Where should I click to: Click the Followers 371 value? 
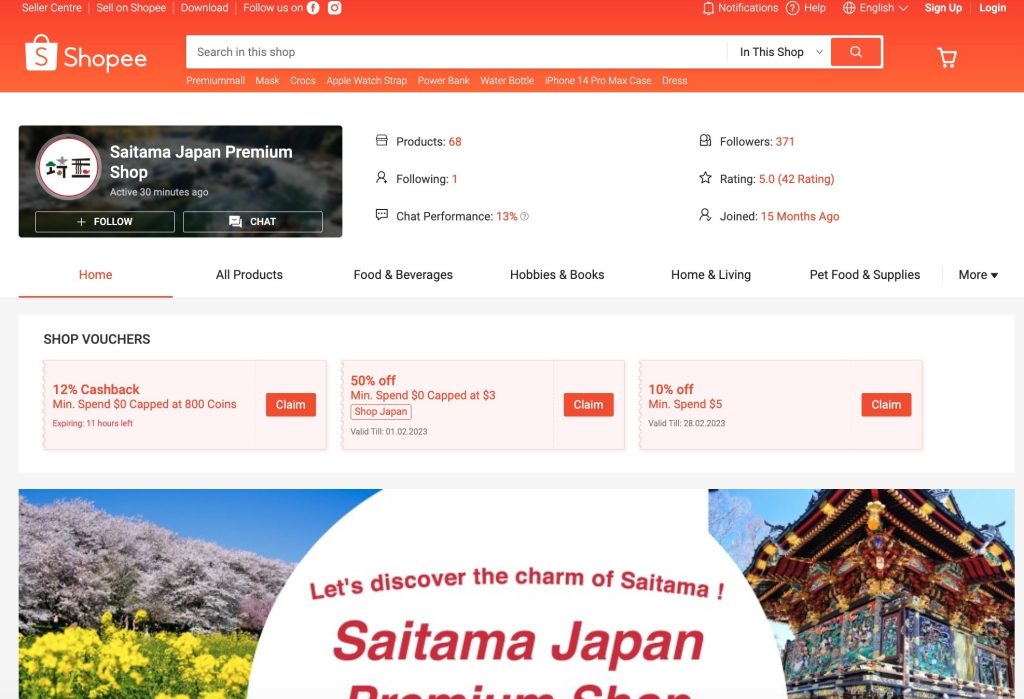tap(785, 142)
